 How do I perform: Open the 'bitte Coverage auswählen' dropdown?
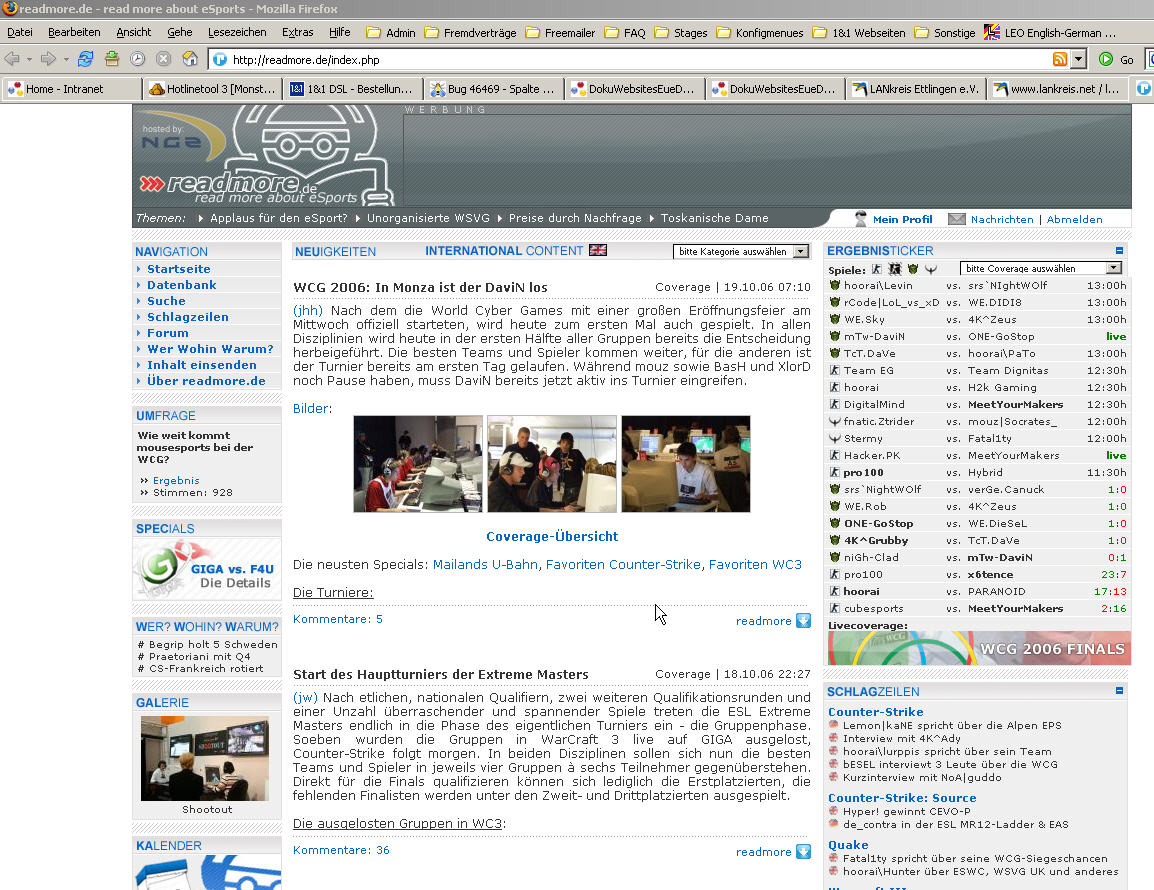click(x=1041, y=268)
